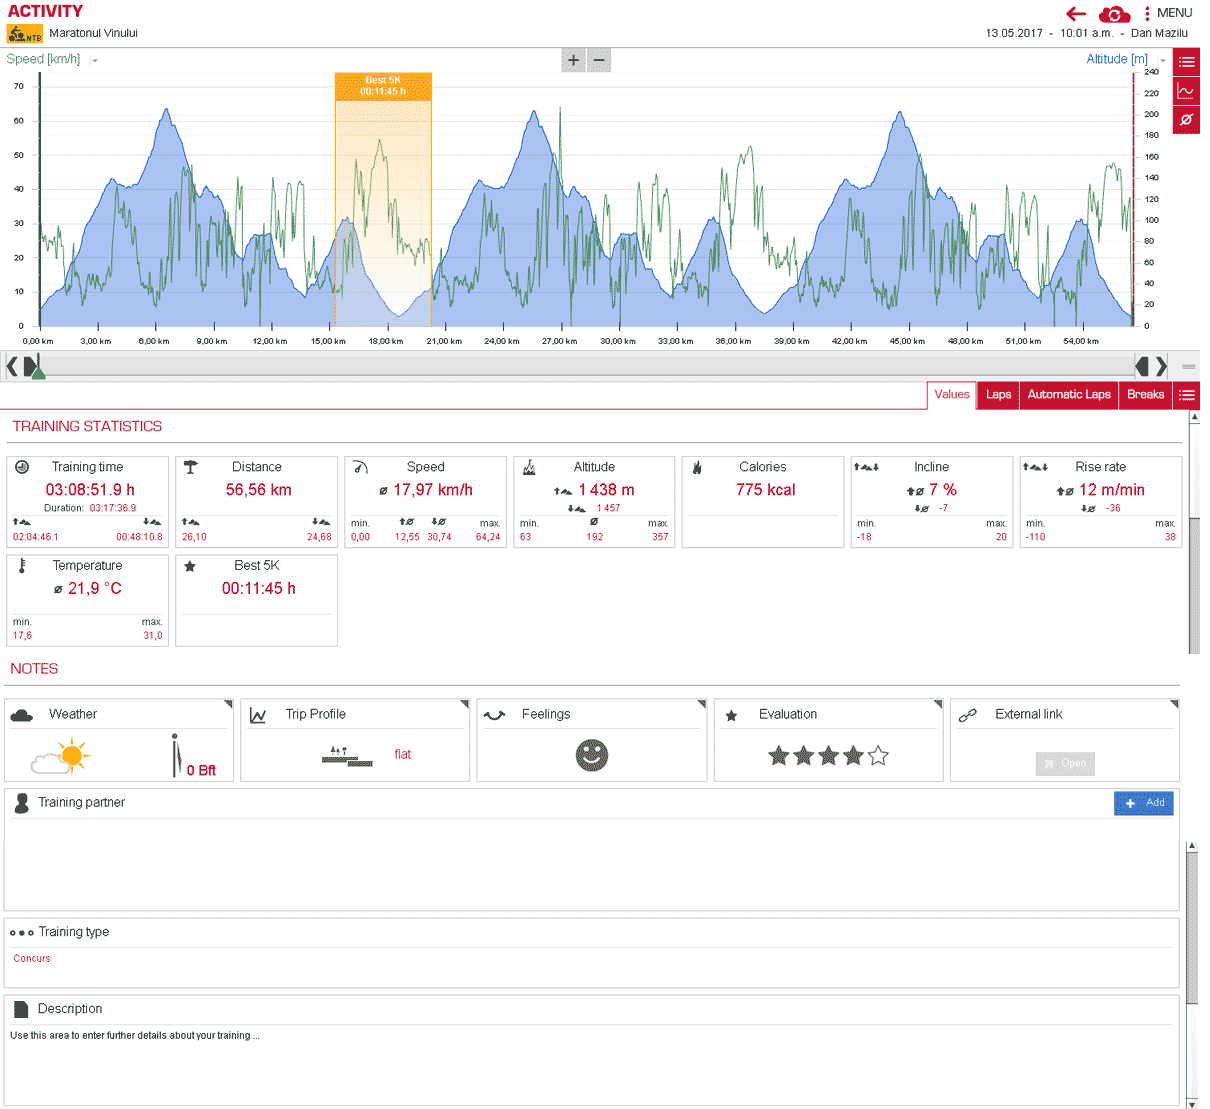1210x1109 pixels.
Task: Click the smiley Feelings icon
Action: [x=592, y=755]
